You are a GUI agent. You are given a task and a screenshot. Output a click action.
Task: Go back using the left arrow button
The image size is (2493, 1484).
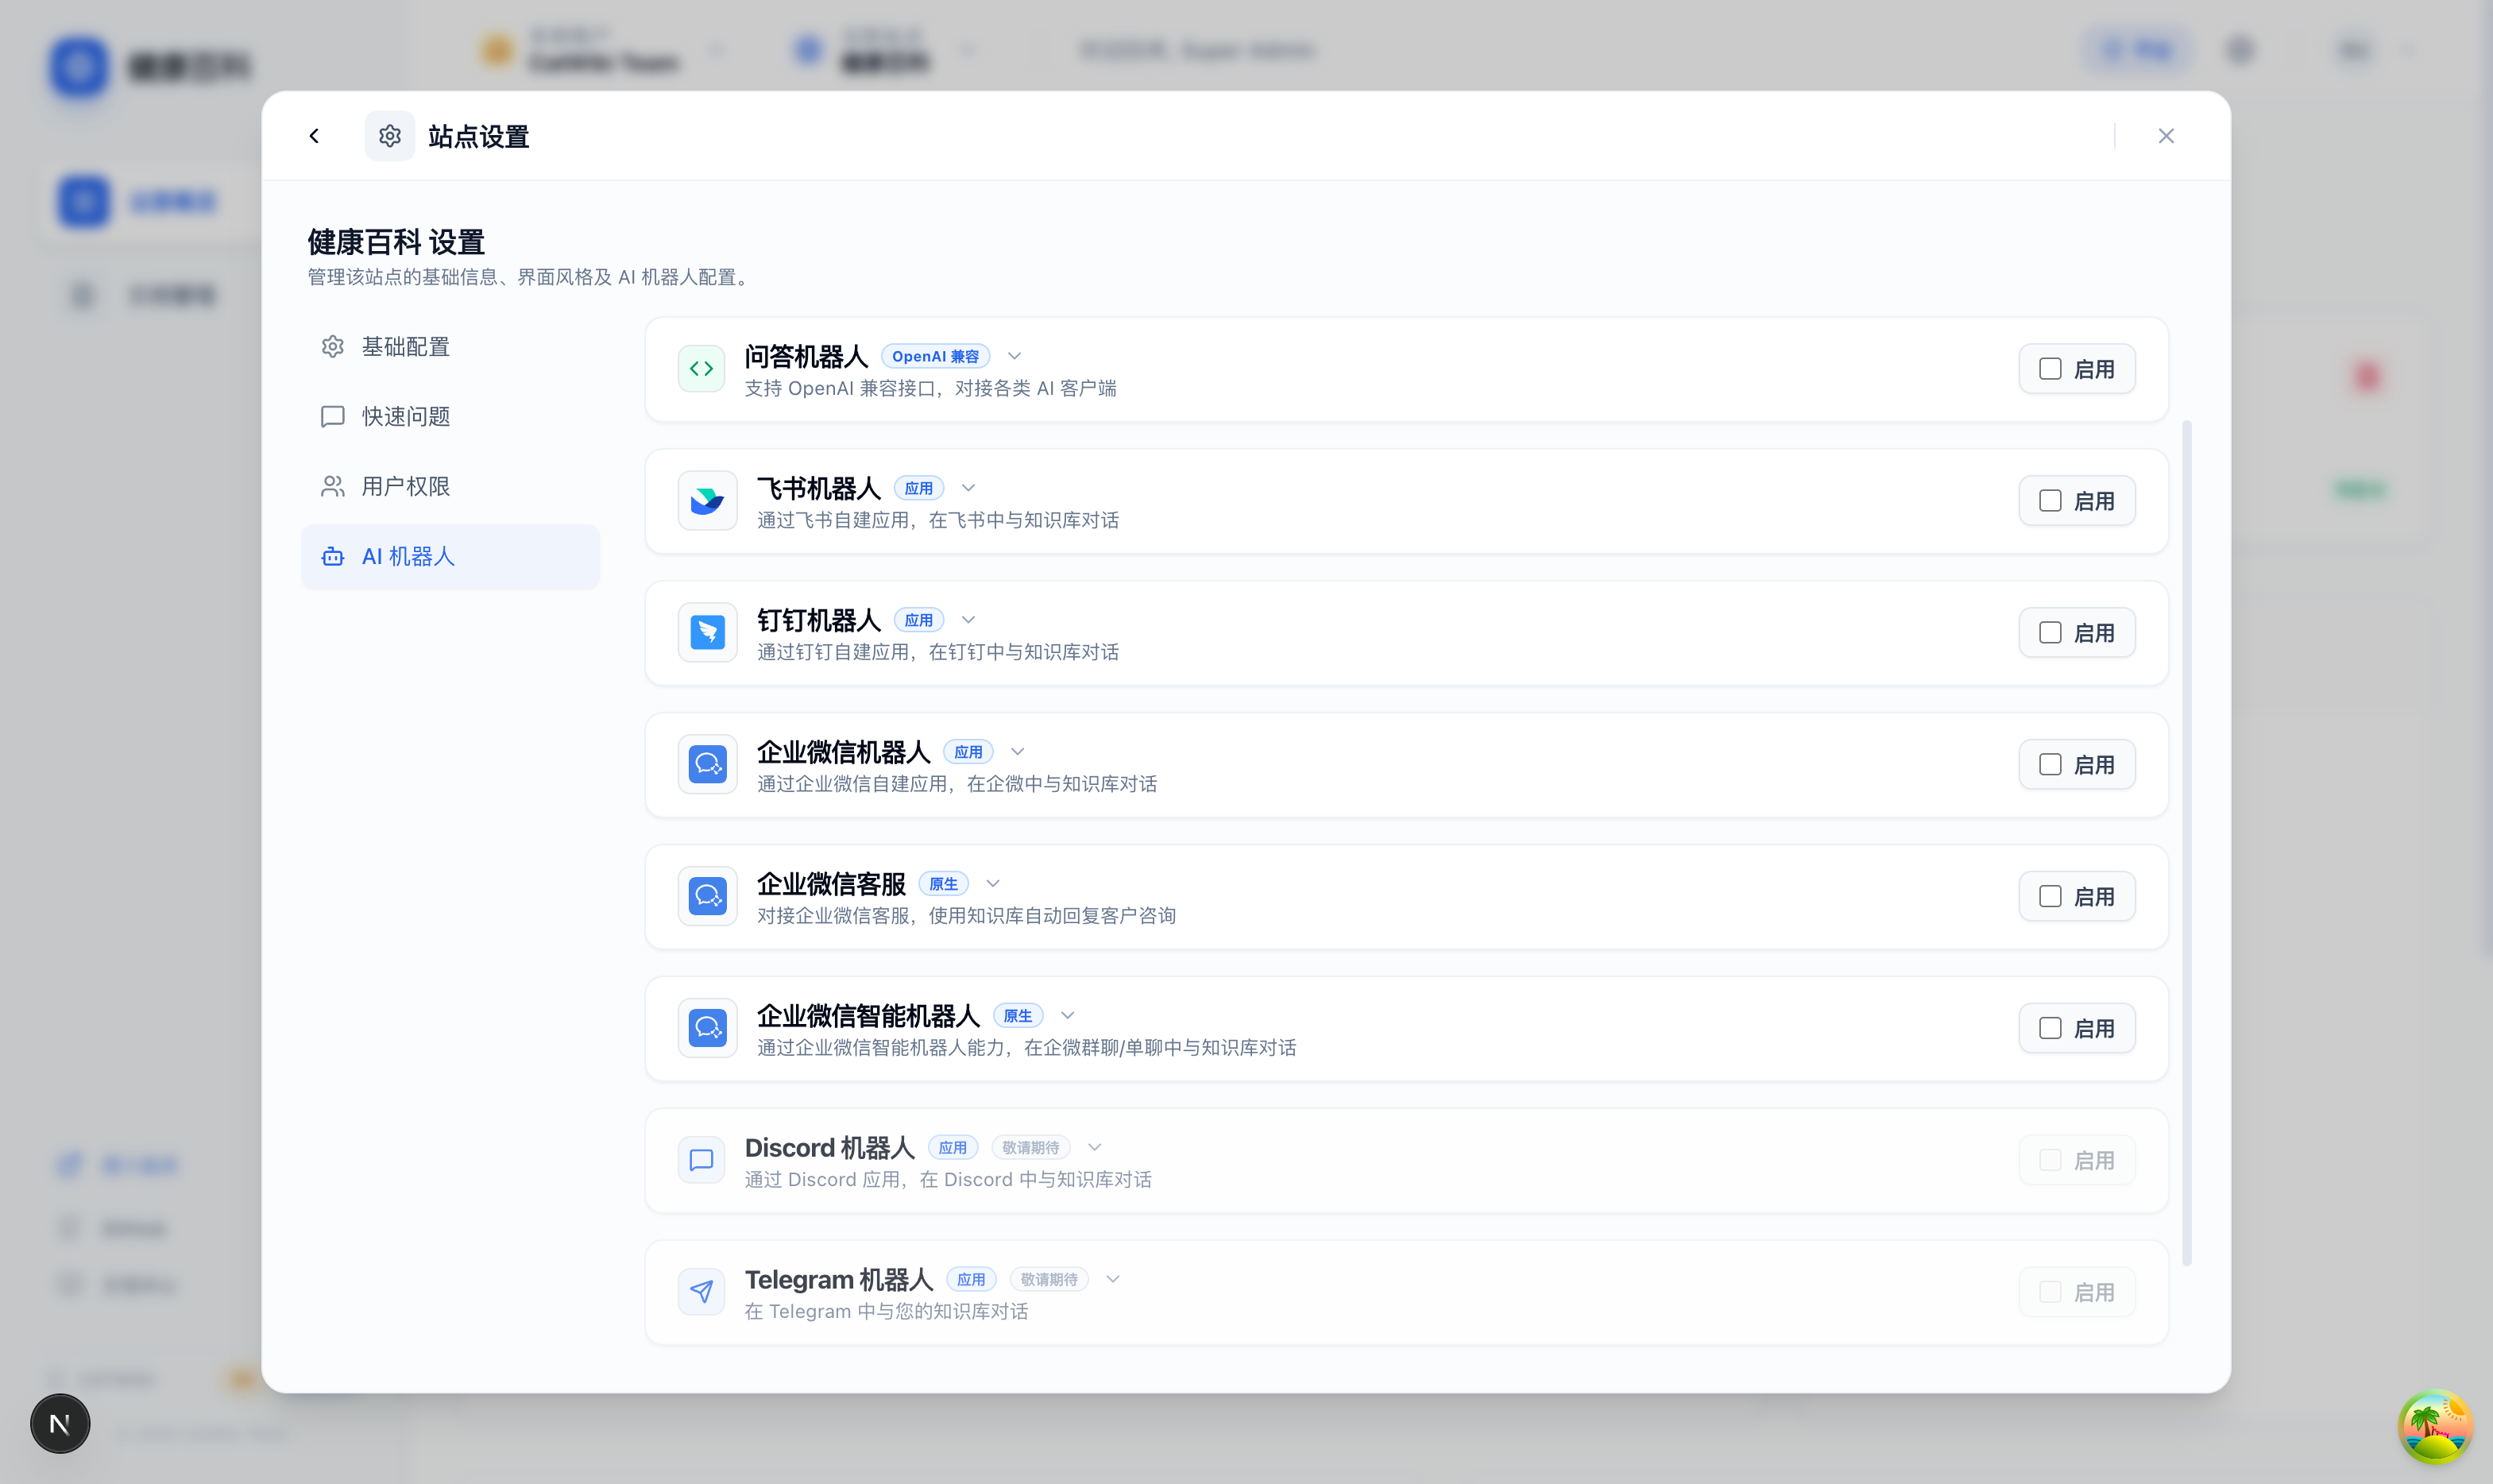315,135
